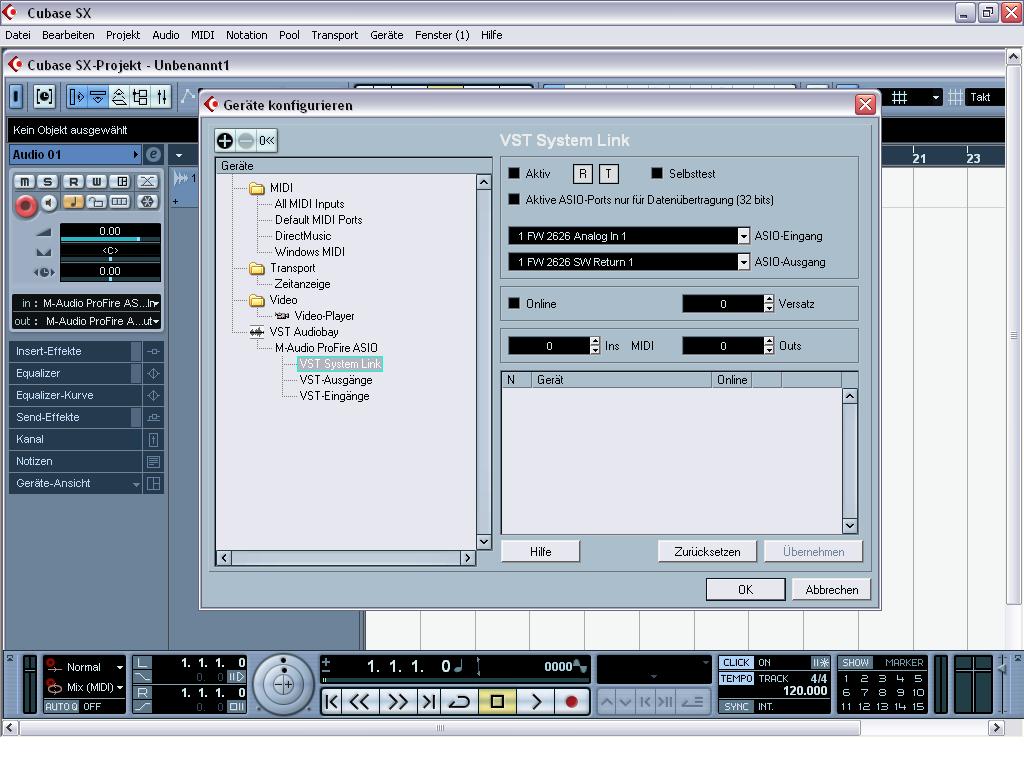Mute the Audio 01 track with M button
This screenshot has width=1024, height=768.
pyautogui.click(x=25, y=182)
